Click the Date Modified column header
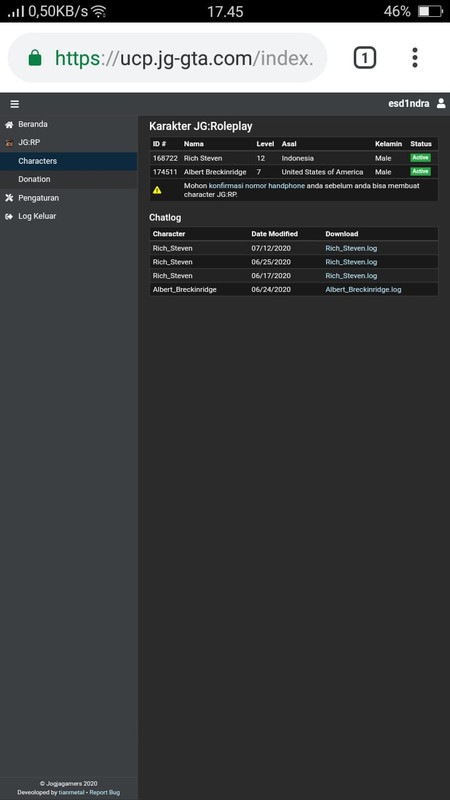Screen dimensions: 450x800 click(x=274, y=234)
